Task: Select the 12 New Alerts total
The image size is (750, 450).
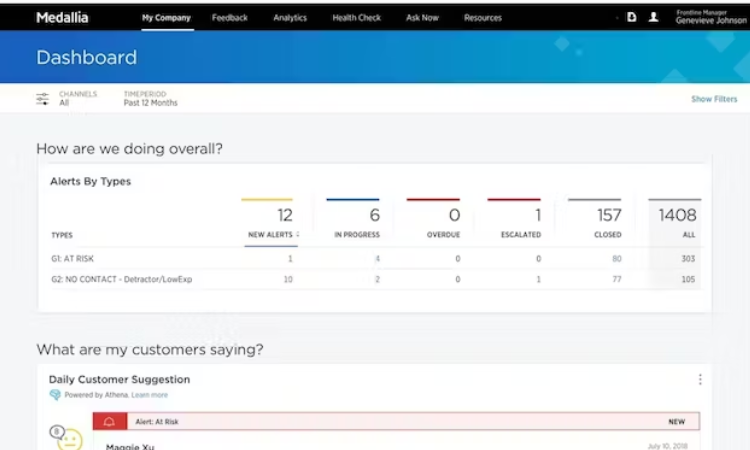Action: point(285,215)
